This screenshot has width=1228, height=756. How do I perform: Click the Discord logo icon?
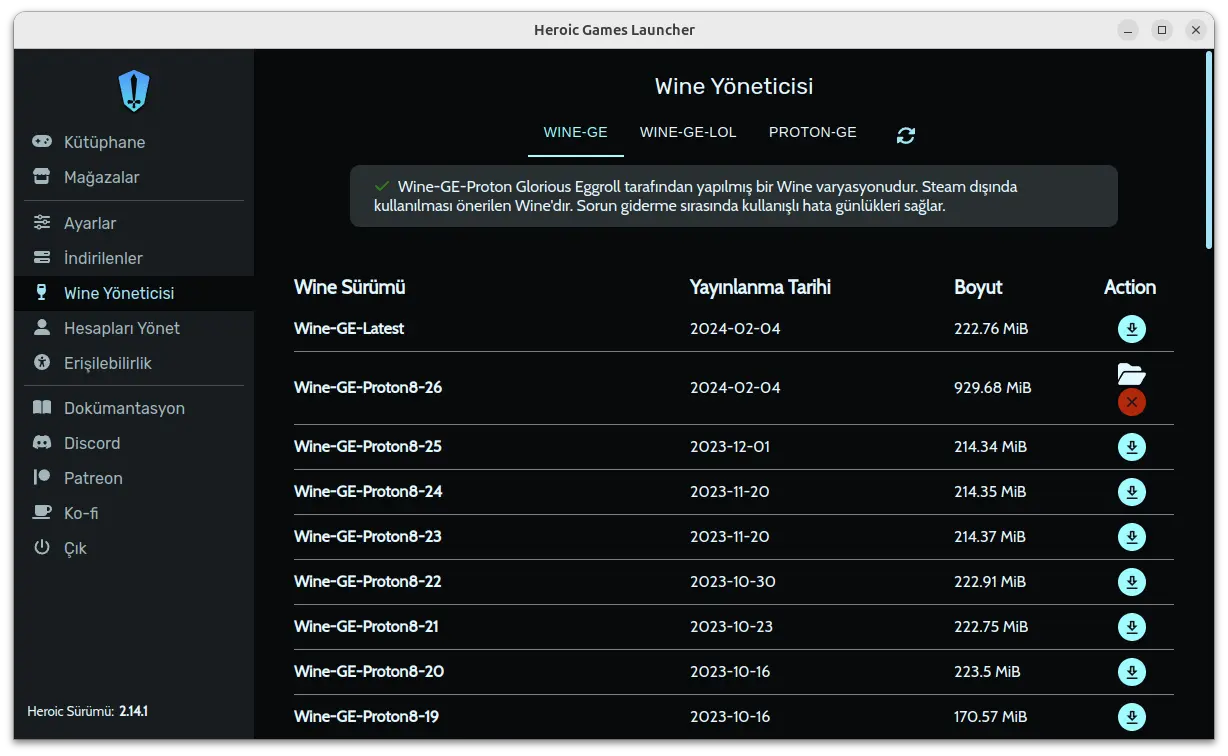42,442
